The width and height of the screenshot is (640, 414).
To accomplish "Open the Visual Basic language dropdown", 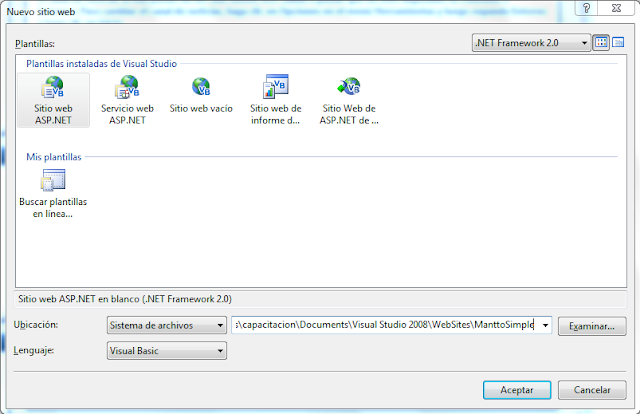I will click(167, 351).
